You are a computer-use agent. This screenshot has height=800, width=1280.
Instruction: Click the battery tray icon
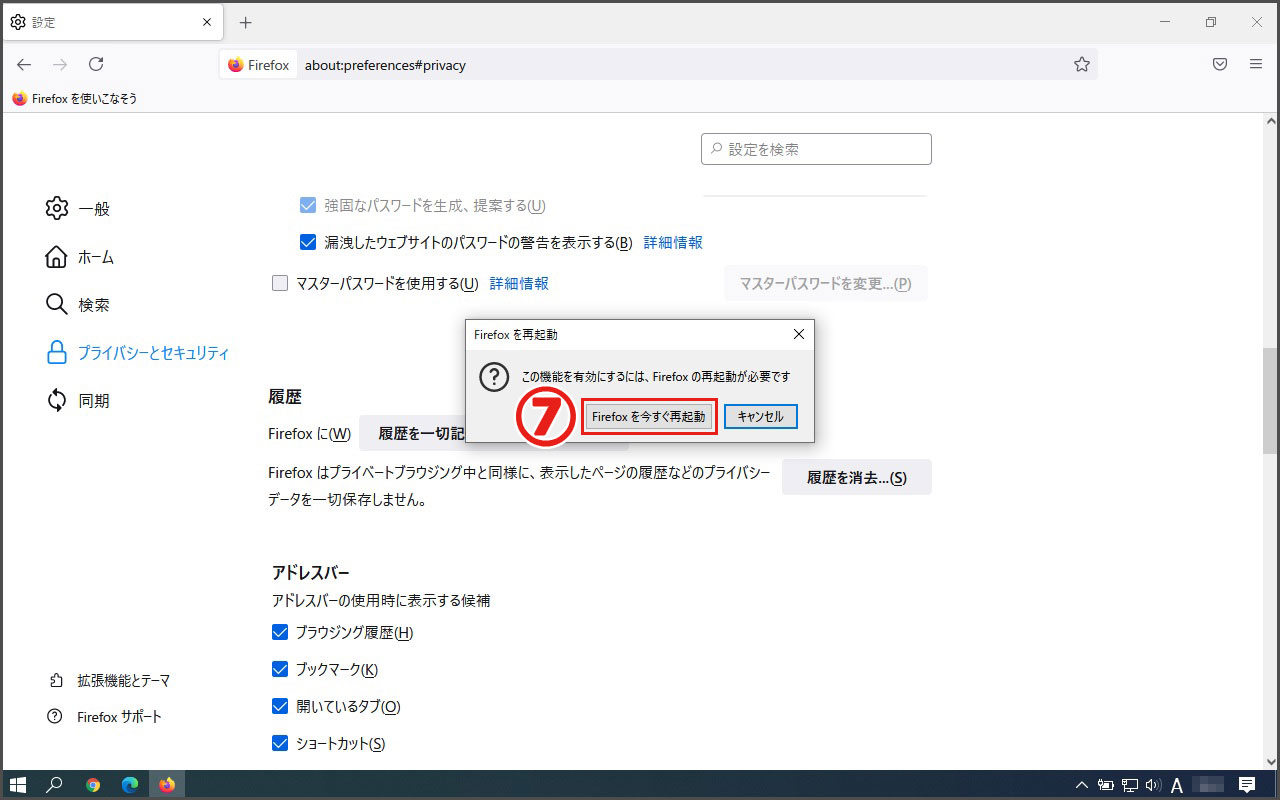tap(1106, 785)
